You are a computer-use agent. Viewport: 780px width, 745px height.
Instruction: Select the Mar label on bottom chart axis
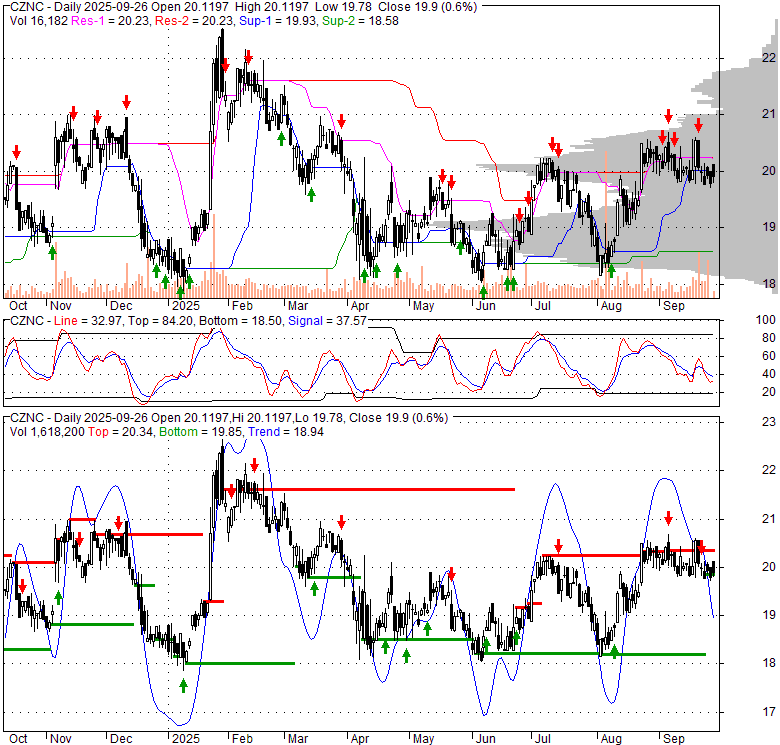pyautogui.click(x=297, y=739)
